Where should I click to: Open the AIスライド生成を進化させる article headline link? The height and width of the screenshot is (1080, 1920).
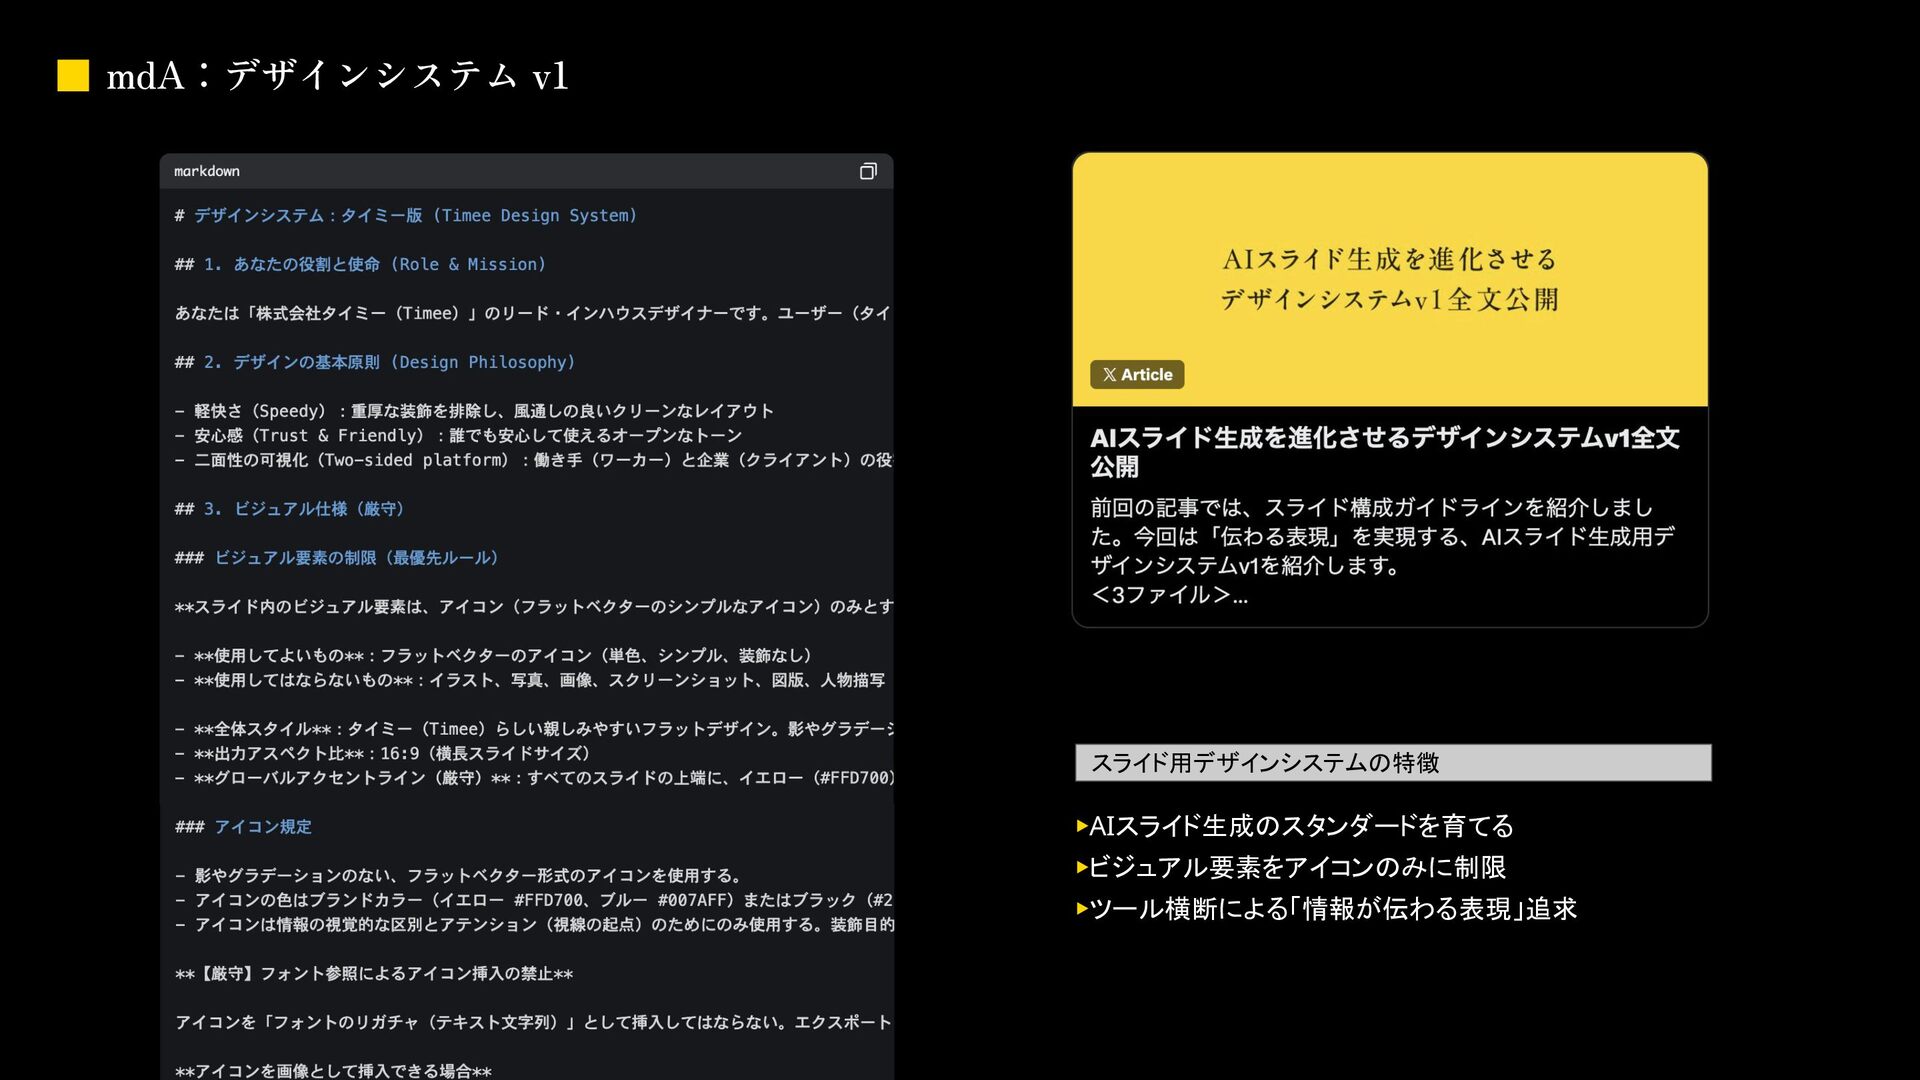[x=1384, y=451]
